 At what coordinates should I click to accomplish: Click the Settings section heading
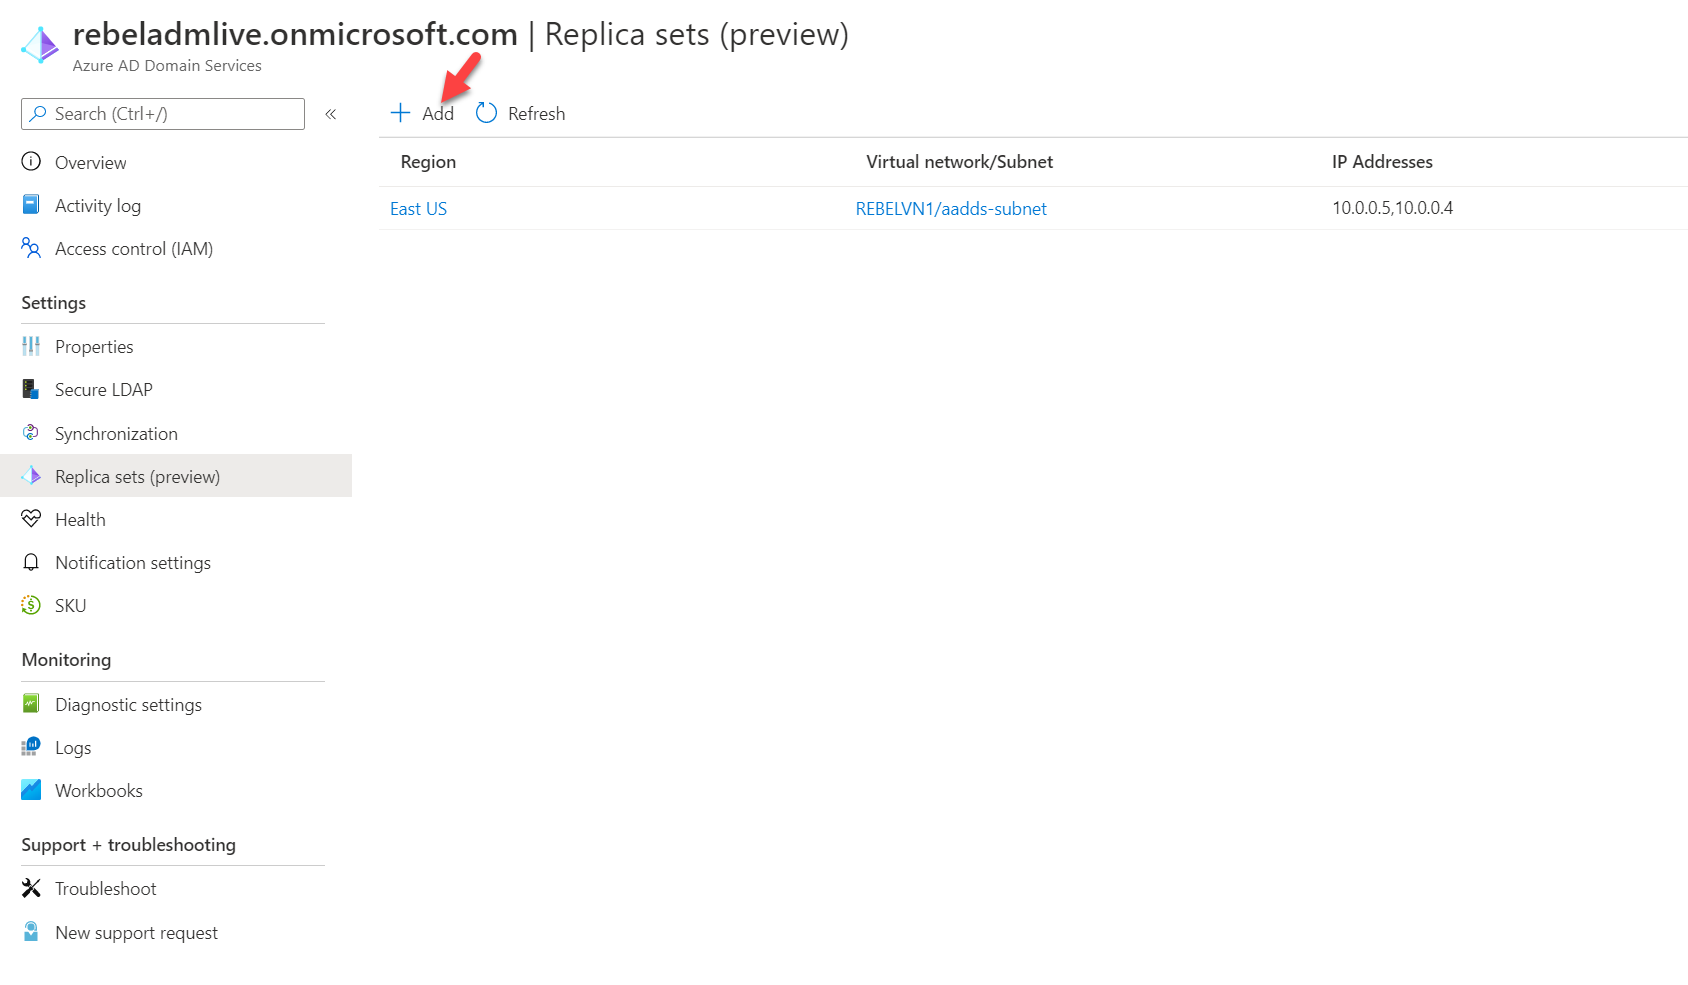pyautogui.click(x=54, y=302)
